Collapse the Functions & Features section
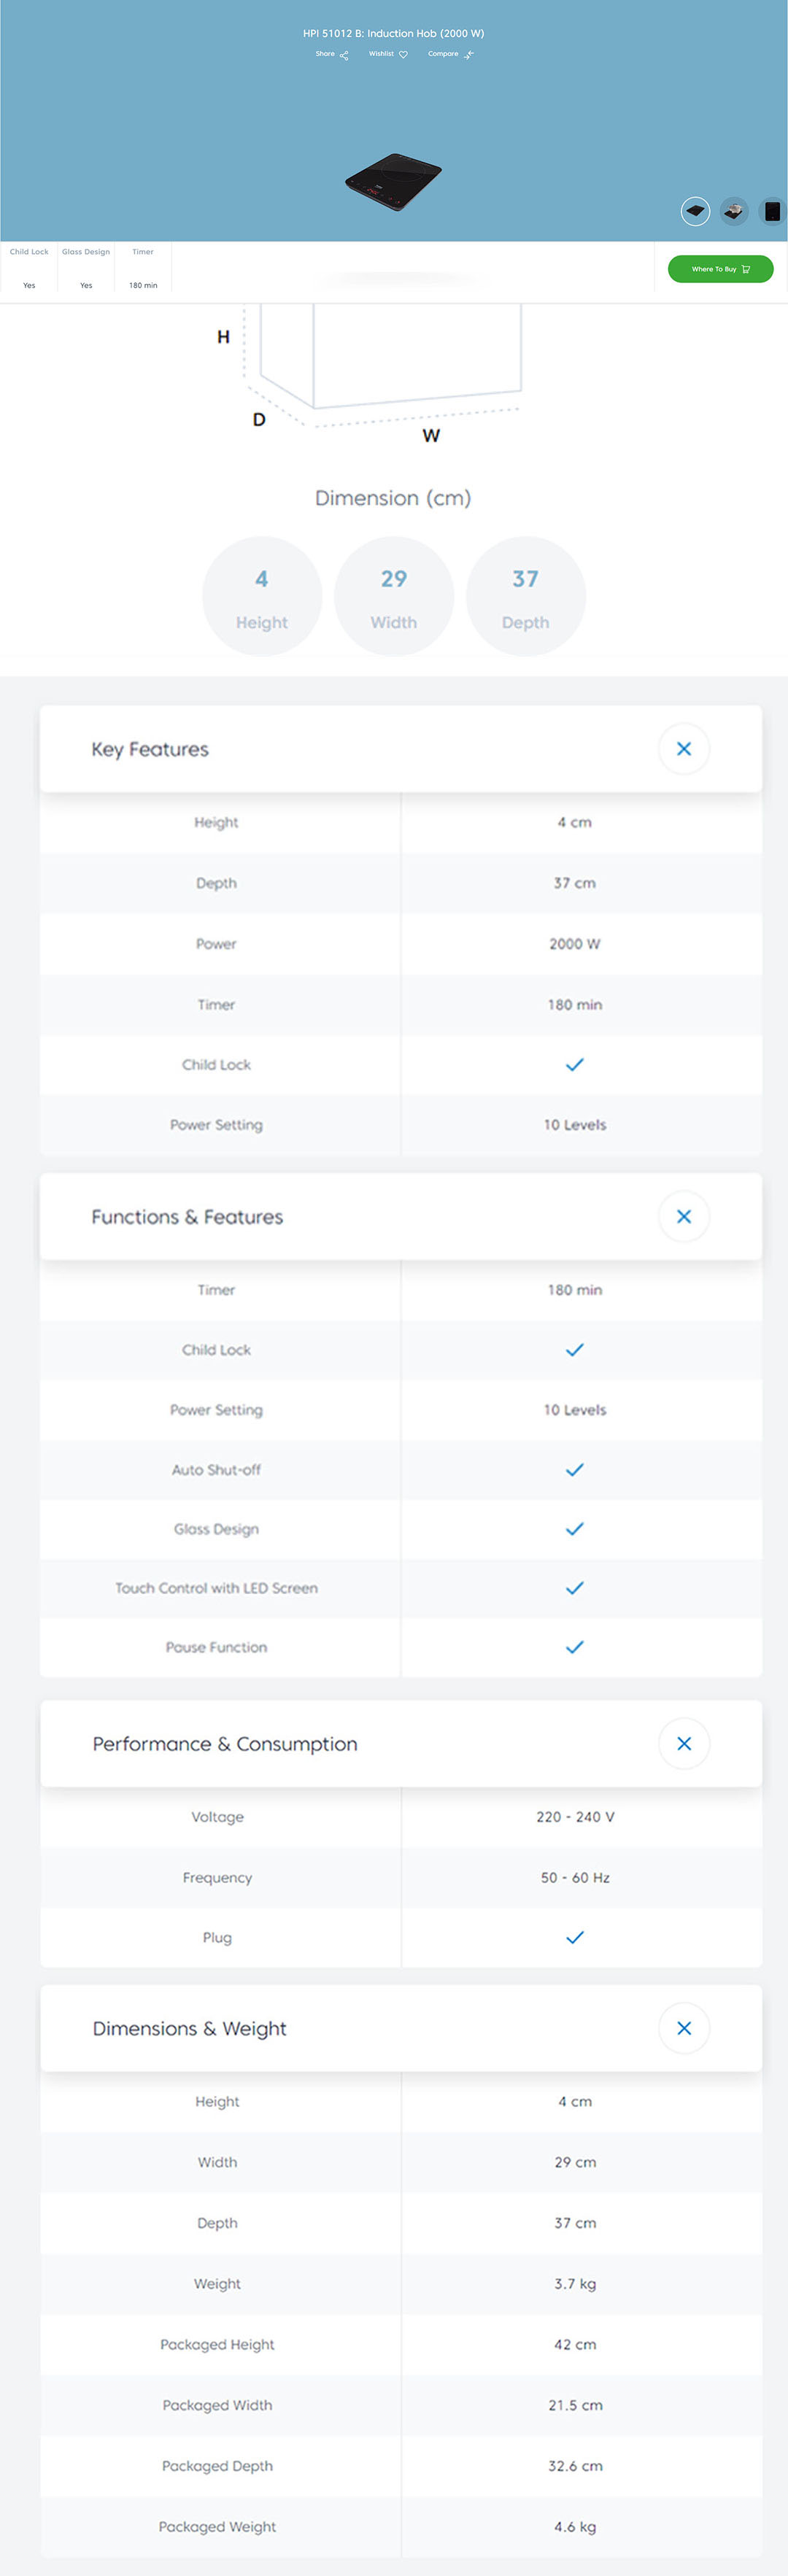 684,1216
